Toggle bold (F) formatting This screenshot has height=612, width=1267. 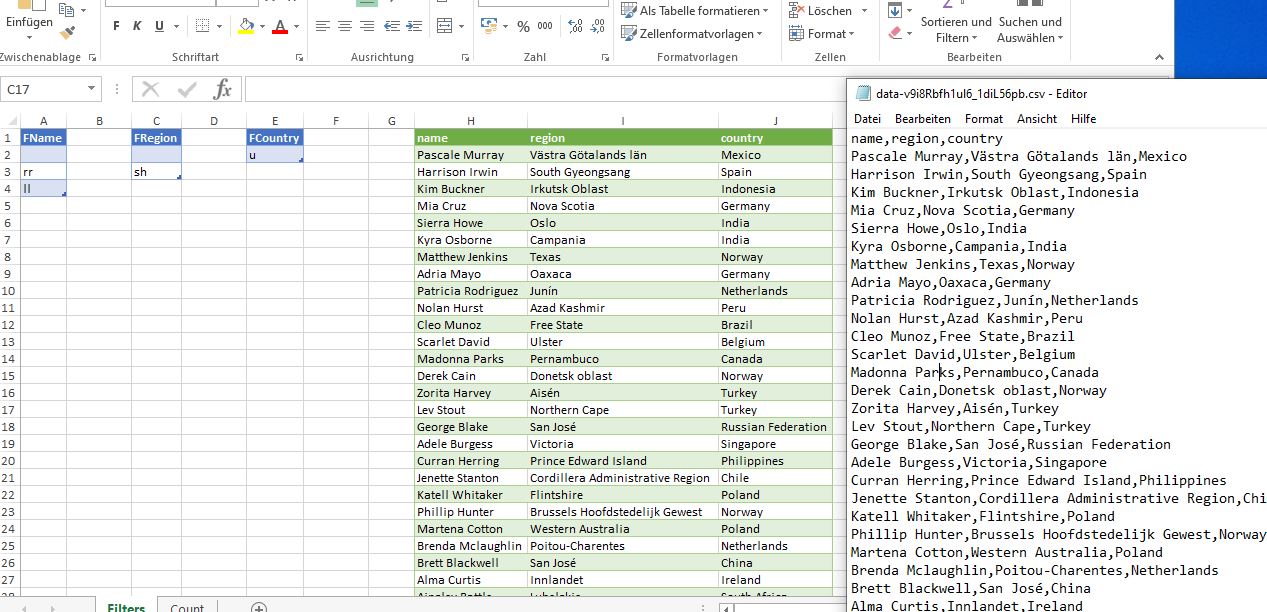115,26
